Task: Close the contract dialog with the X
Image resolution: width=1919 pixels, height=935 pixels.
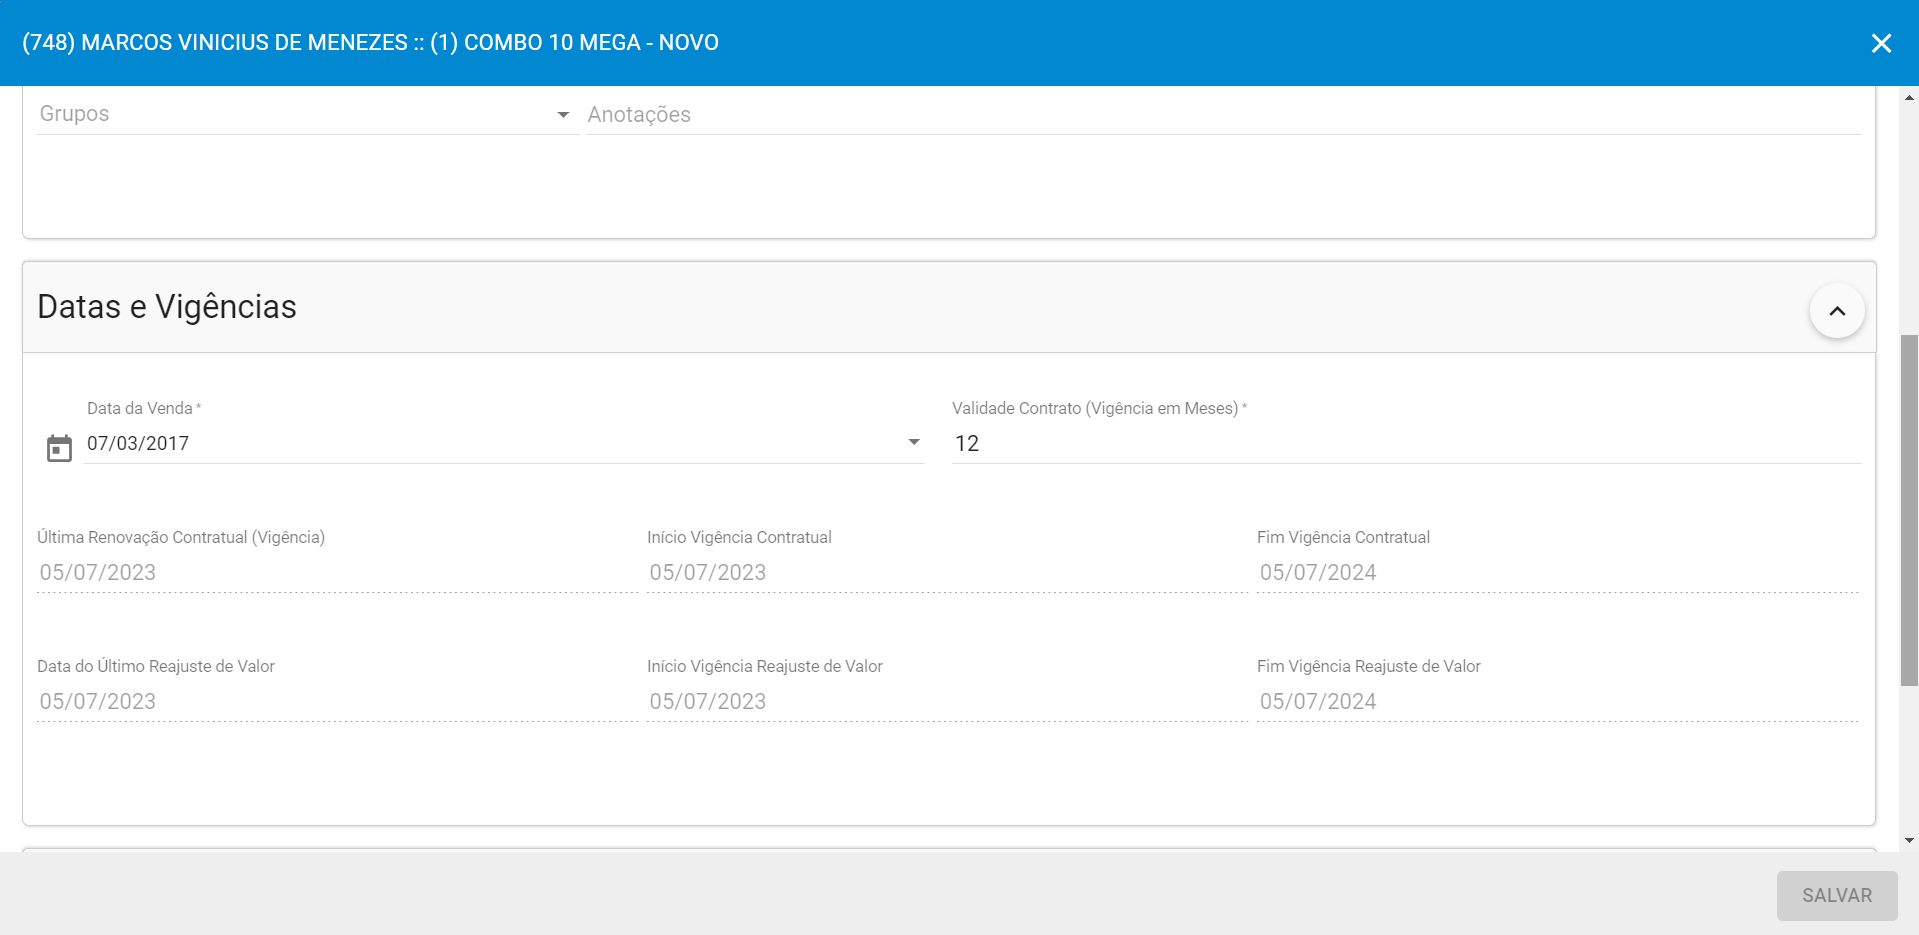Action: [1881, 43]
